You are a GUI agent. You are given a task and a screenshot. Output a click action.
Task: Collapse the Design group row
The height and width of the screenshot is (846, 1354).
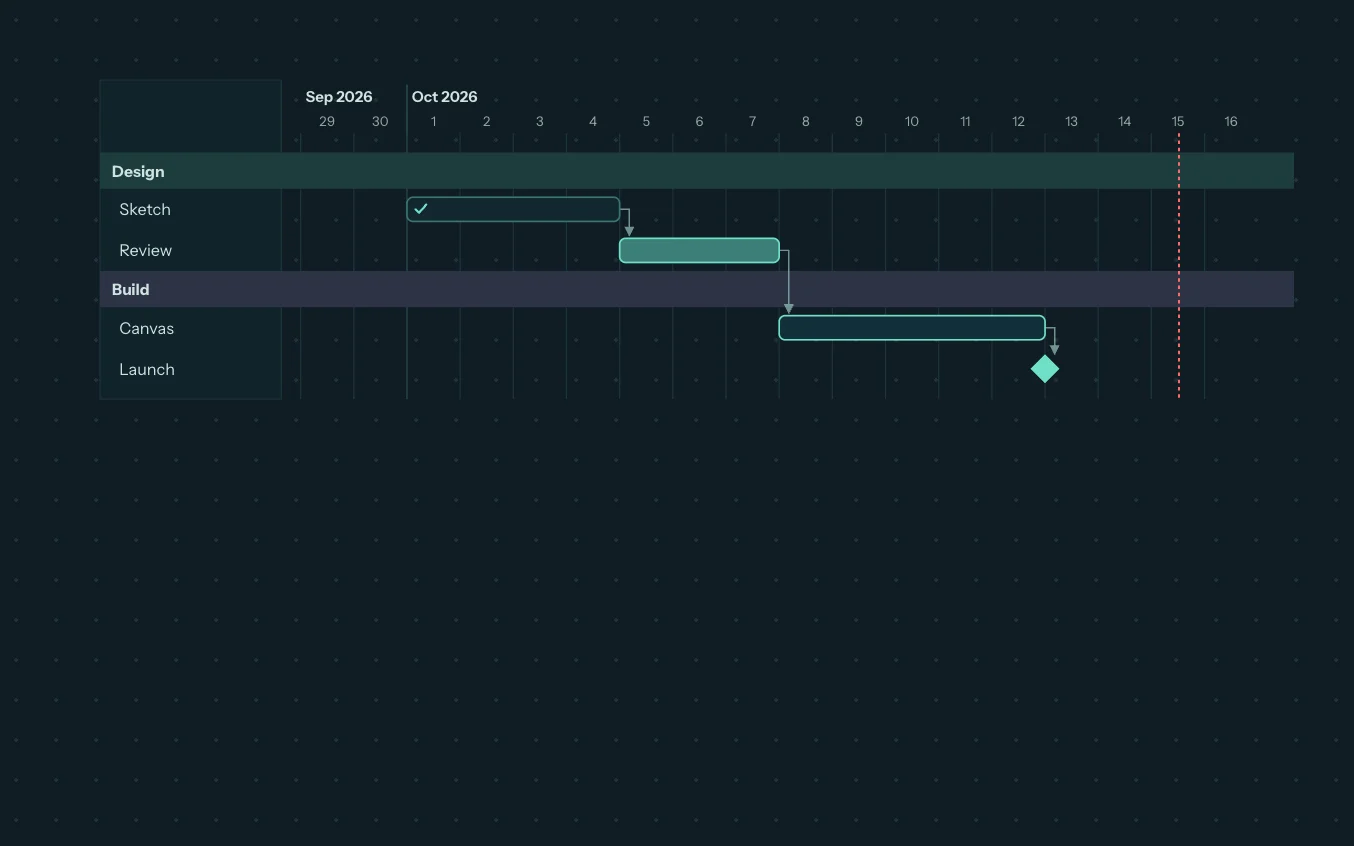pos(697,171)
